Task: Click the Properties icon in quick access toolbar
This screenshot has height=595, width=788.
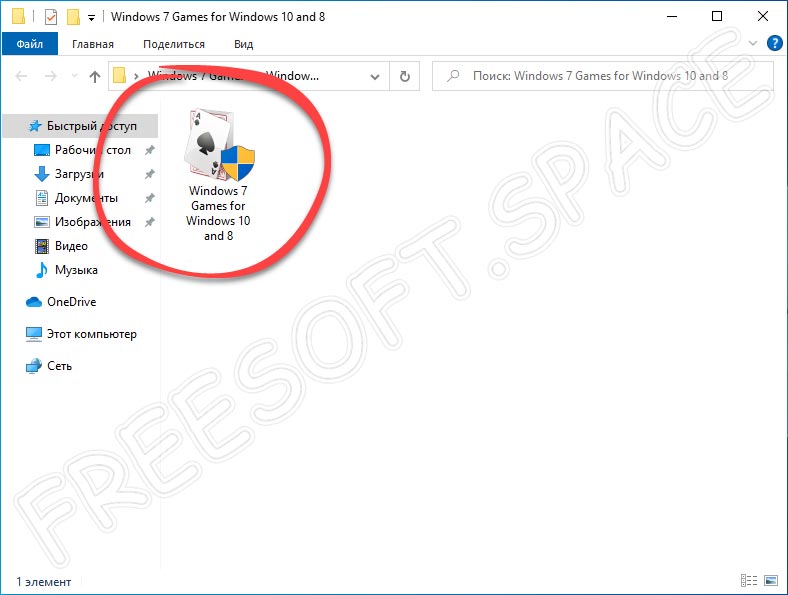Action: coord(51,17)
